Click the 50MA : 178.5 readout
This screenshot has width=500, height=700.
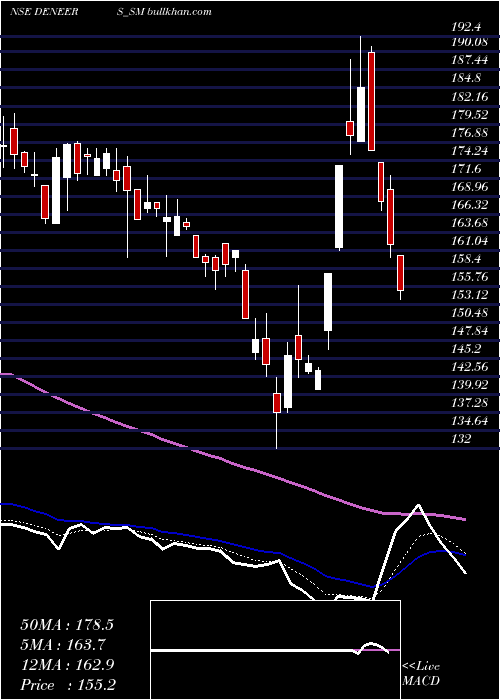(67, 625)
